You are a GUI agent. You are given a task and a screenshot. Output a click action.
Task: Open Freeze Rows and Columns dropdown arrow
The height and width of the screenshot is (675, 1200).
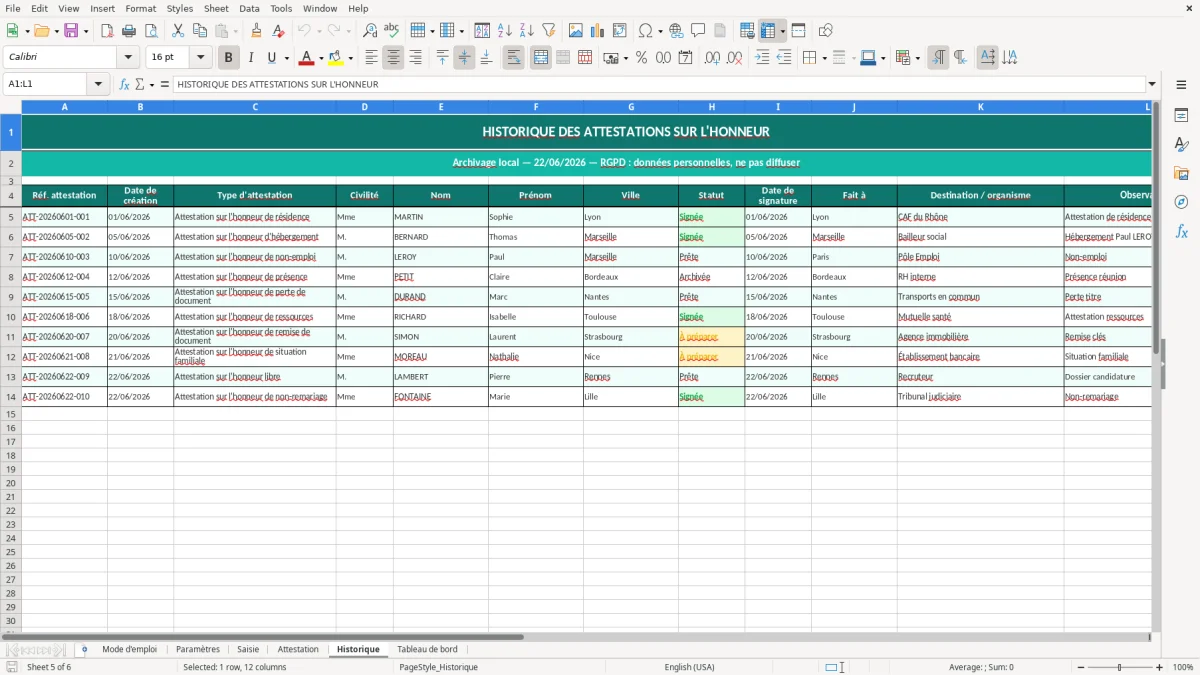(x=783, y=31)
